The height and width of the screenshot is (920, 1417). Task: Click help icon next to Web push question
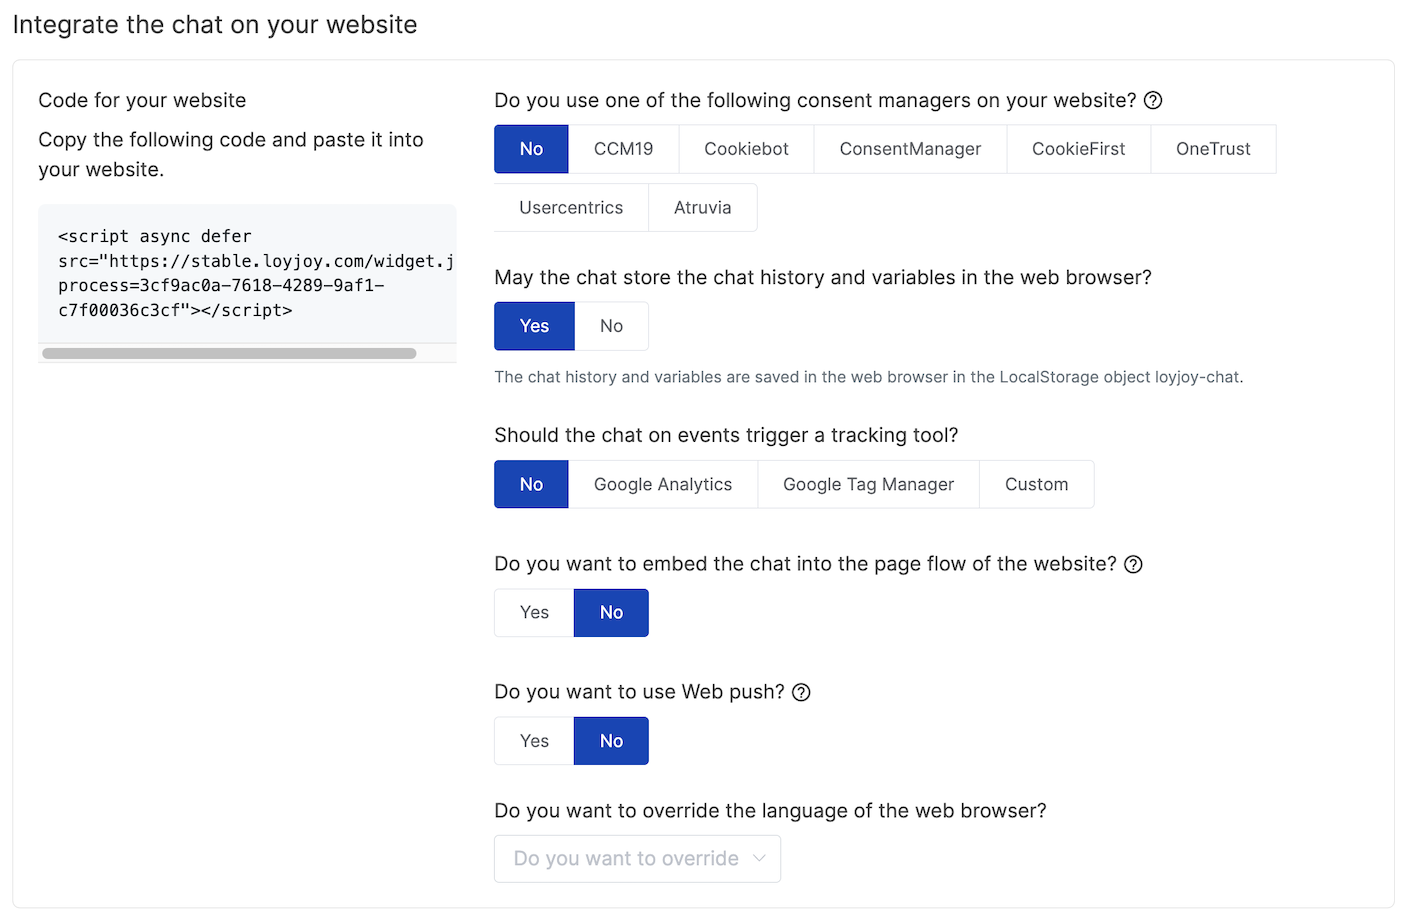pyautogui.click(x=801, y=692)
